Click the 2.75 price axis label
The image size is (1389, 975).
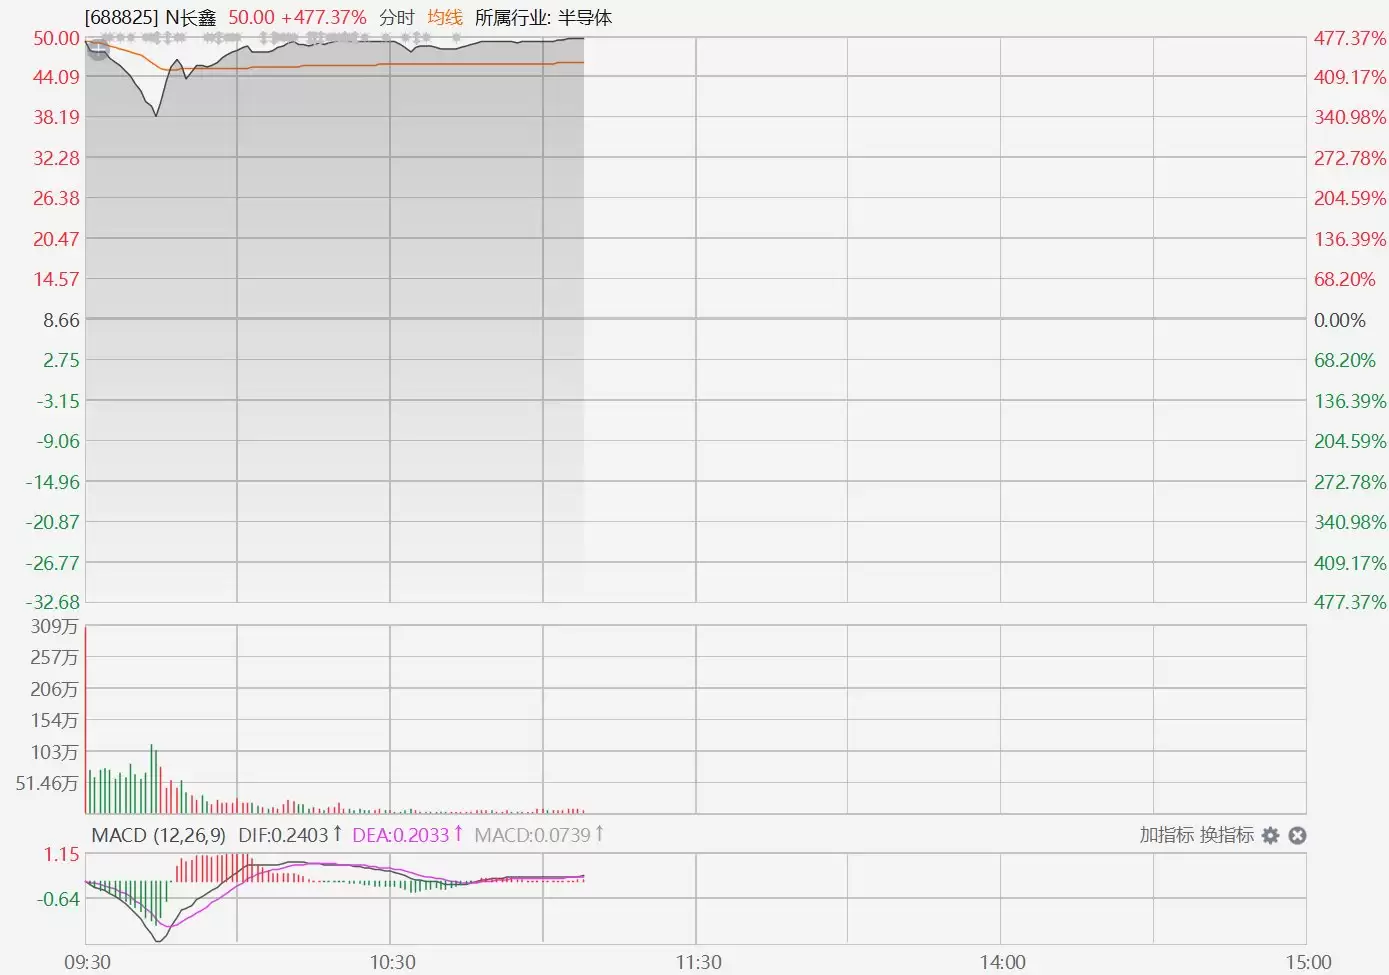click(x=61, y=360)
